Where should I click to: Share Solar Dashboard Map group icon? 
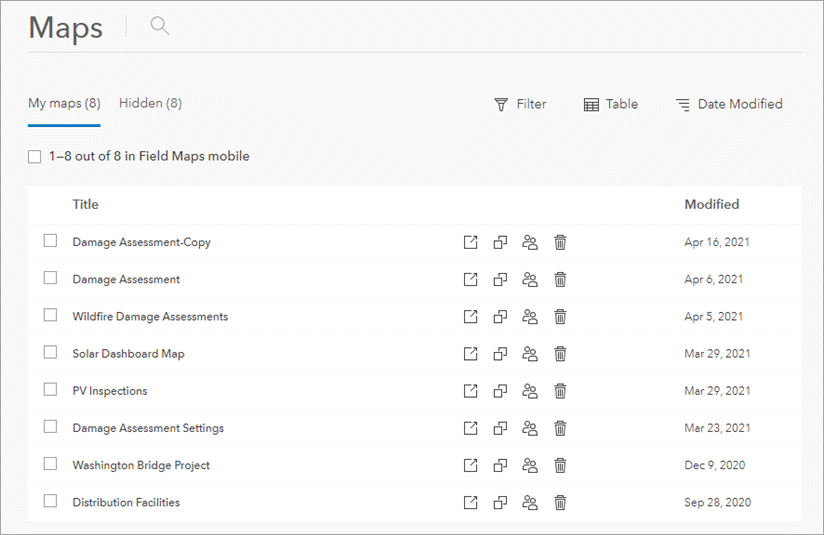(x=530, y=354)
